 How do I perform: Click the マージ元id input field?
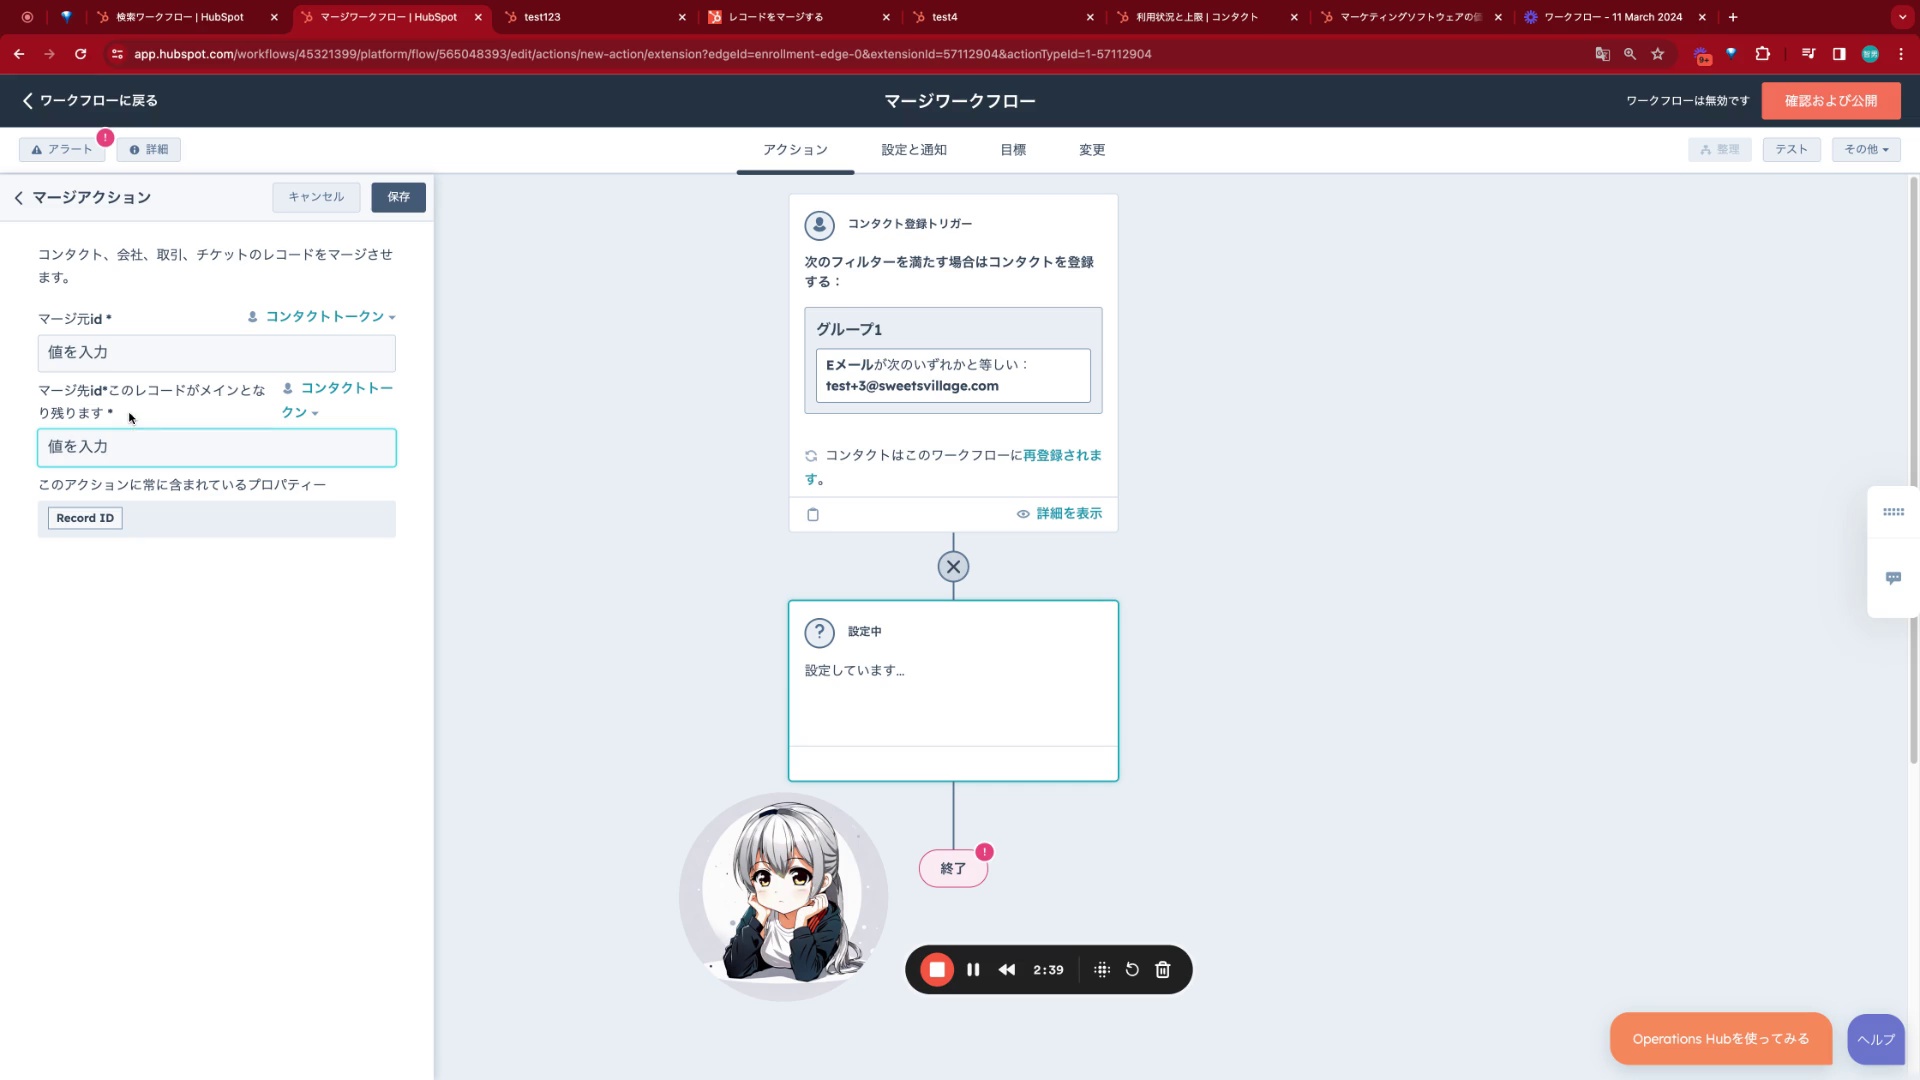click(x=216, y=353)
